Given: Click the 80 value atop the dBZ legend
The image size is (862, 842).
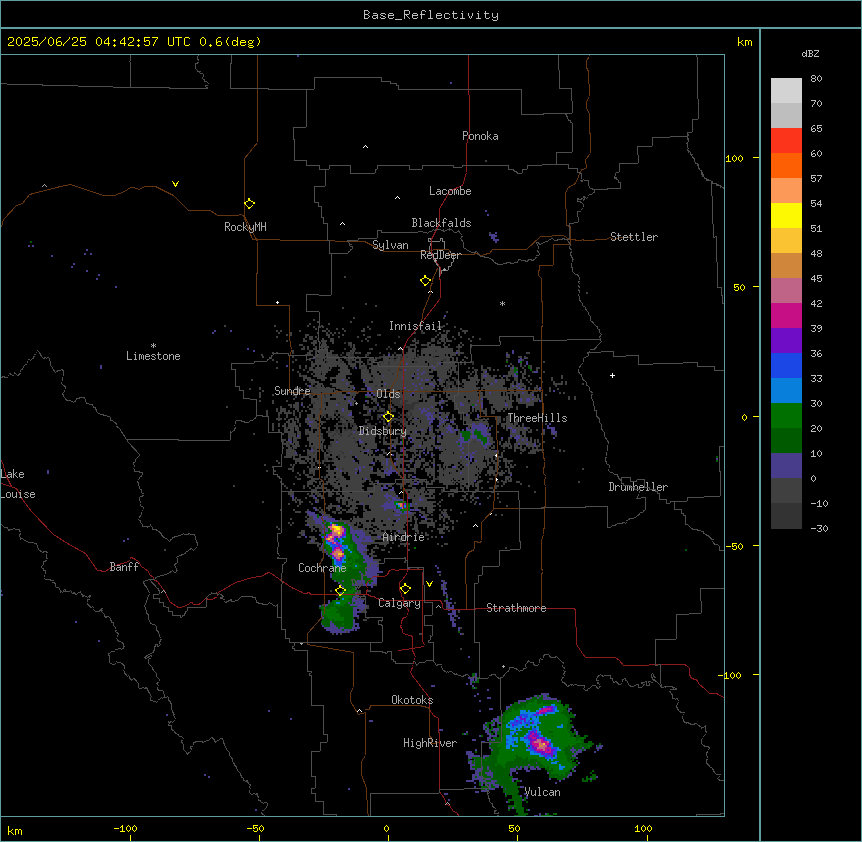Looking at the screenshot, I should [816, 79].
